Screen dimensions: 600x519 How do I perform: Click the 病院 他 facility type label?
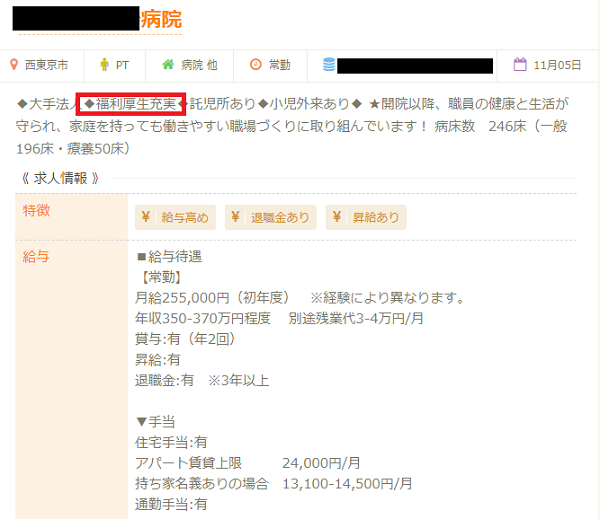199,65
